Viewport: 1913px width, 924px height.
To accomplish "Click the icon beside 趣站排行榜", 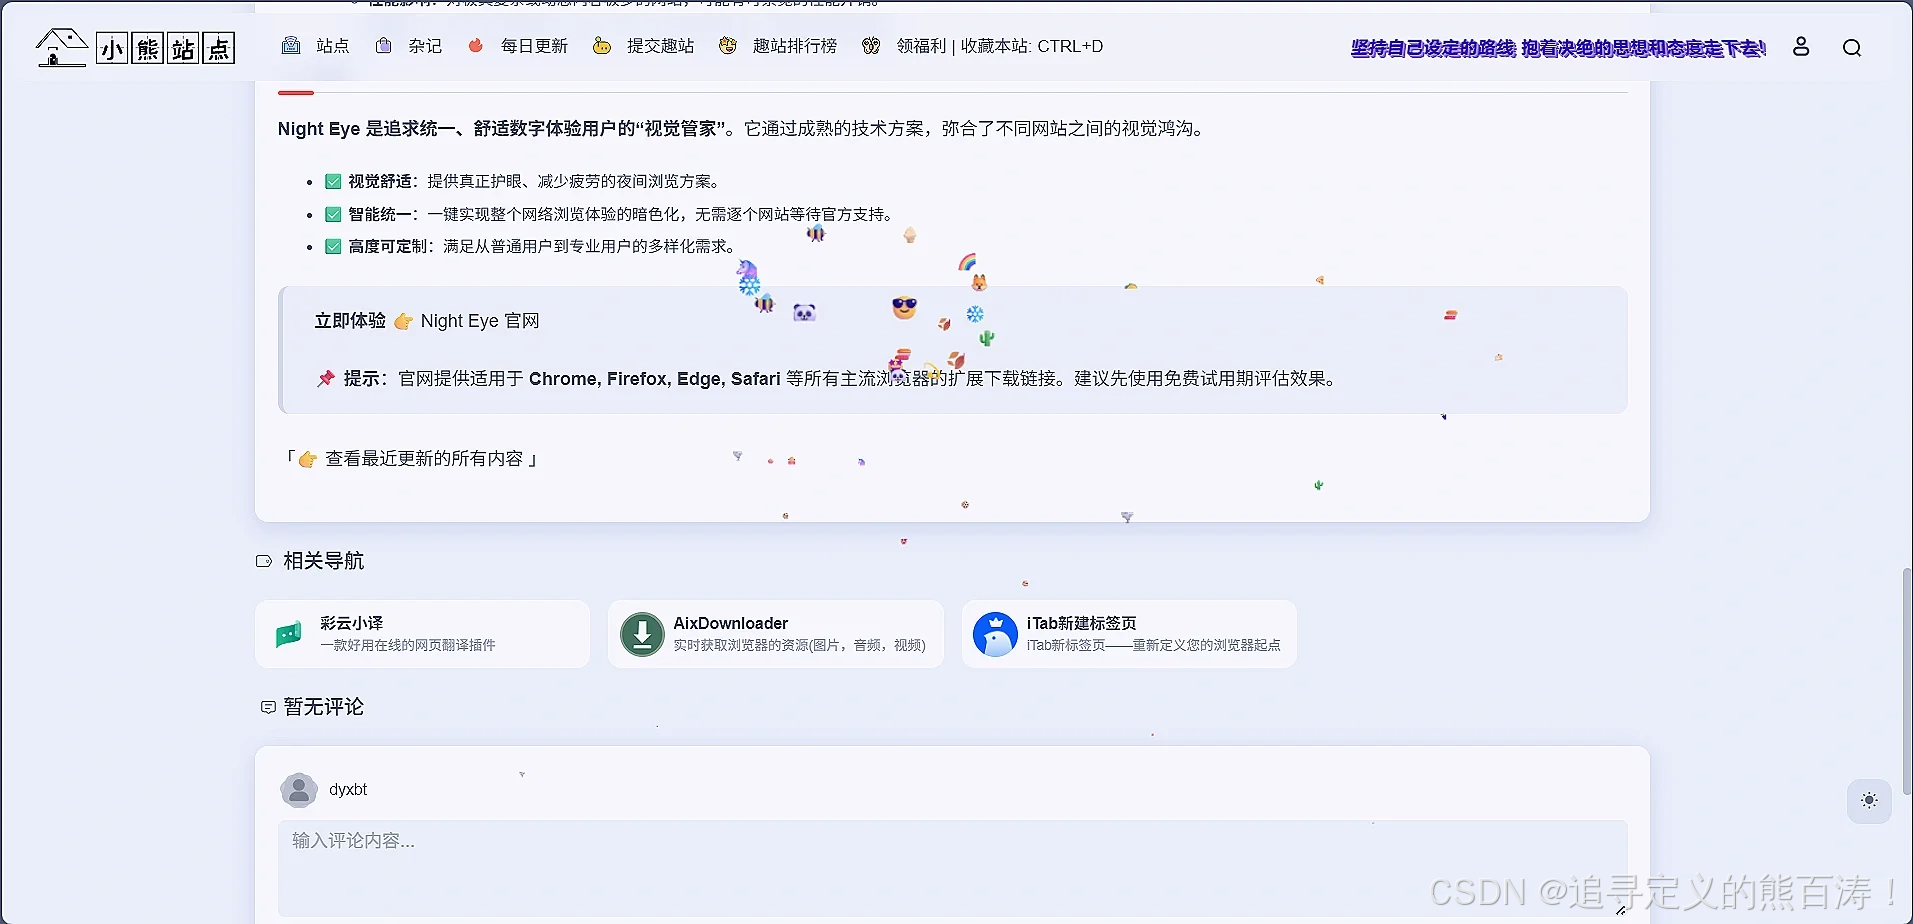I will click(728, 45).
